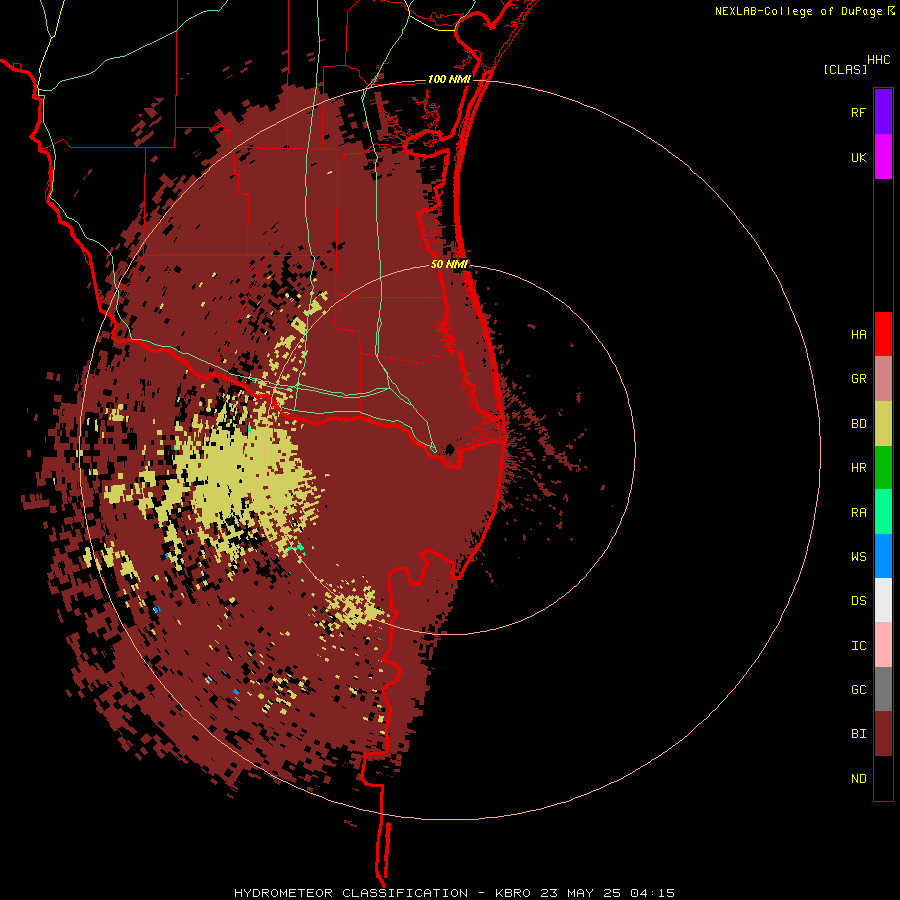Click the '50 NMI' range ring label
This screenshot has width=900, height=900.
click(x=449, y=264)
